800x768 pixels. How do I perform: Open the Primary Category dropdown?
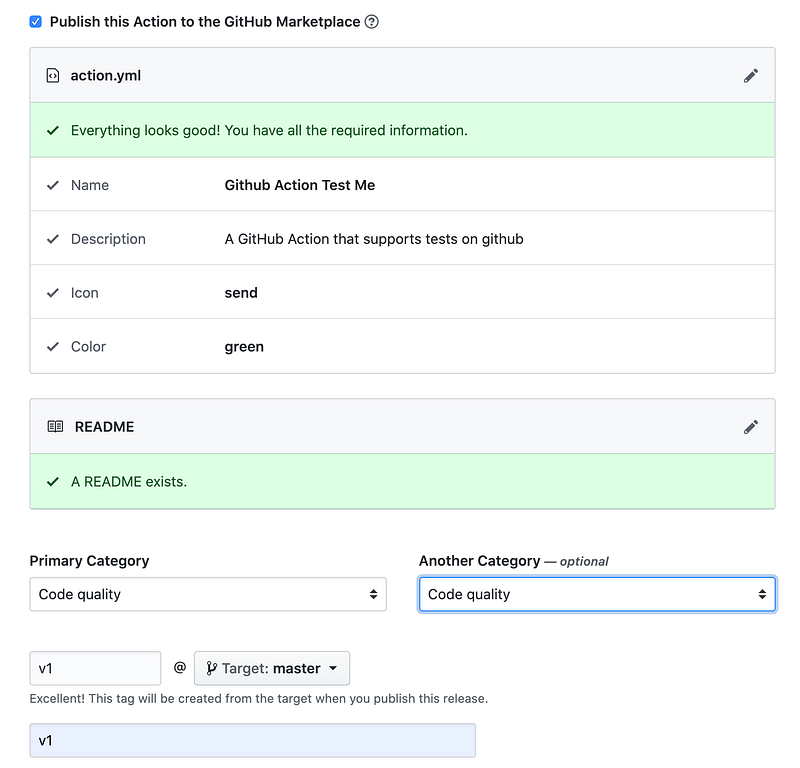coord(208,594)
